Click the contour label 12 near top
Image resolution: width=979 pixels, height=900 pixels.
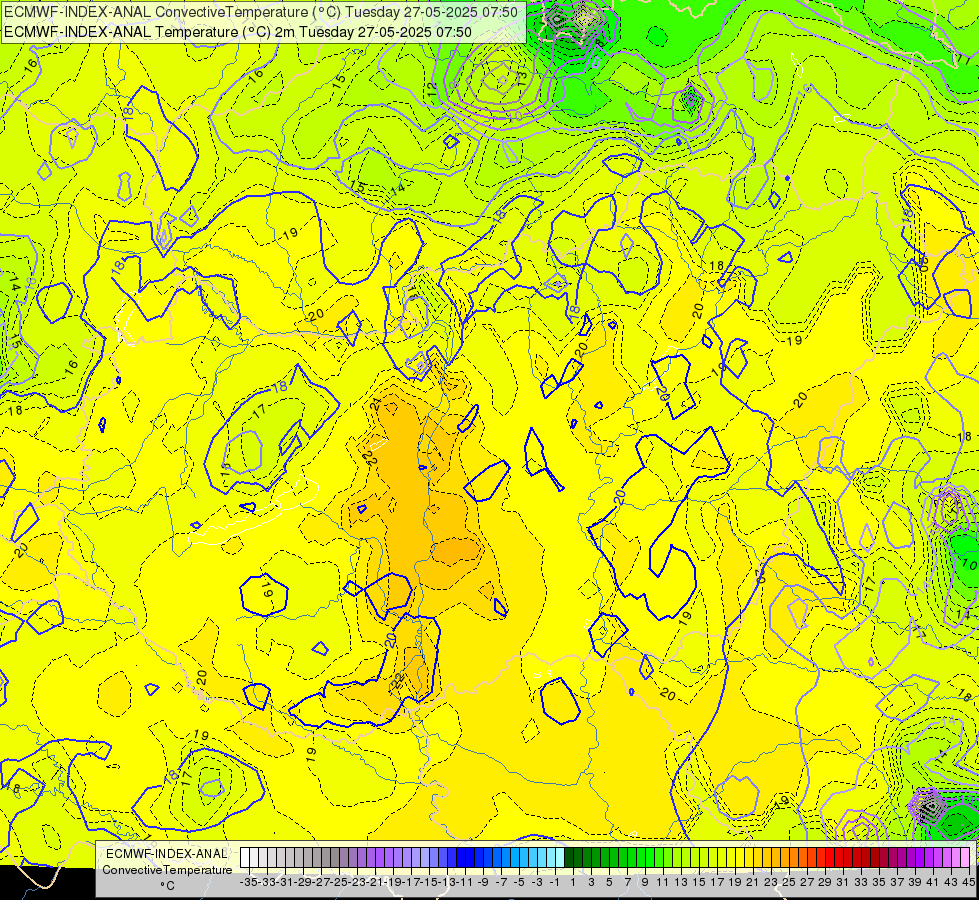click(x=433, y=89)
